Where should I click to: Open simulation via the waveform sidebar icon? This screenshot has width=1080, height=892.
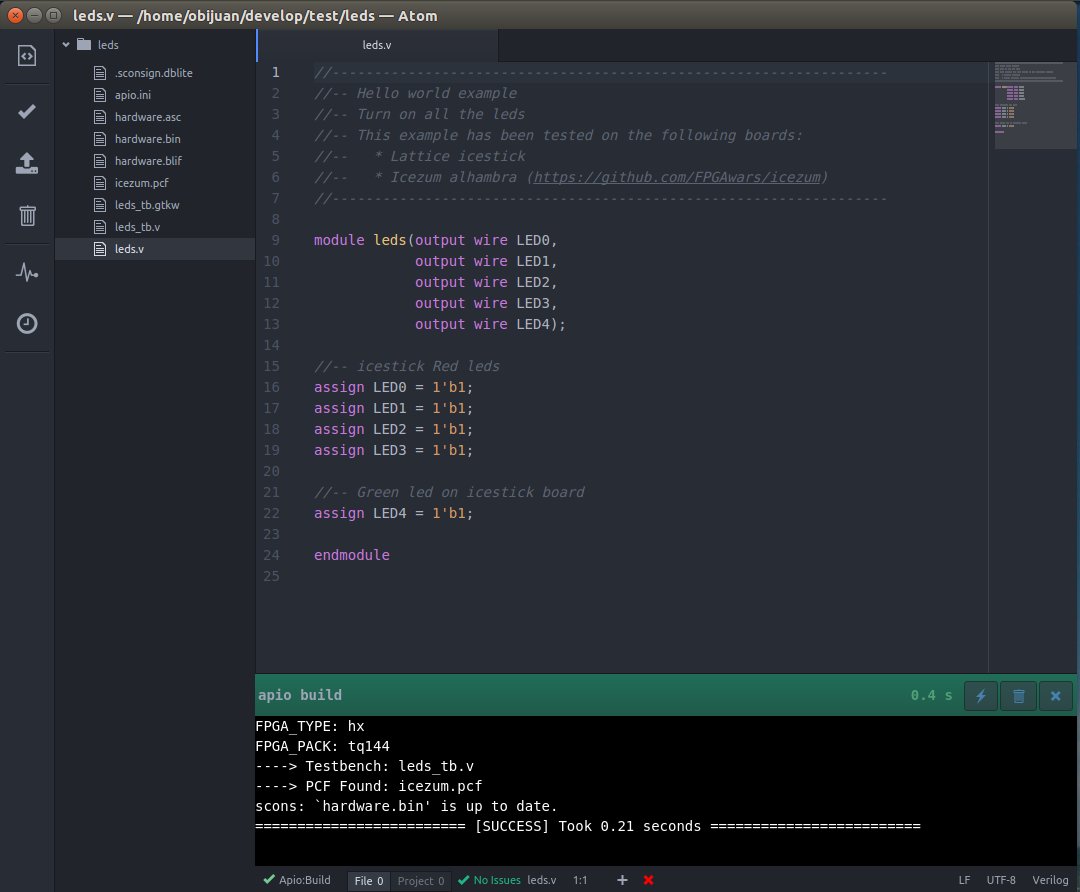pos(27,270)
